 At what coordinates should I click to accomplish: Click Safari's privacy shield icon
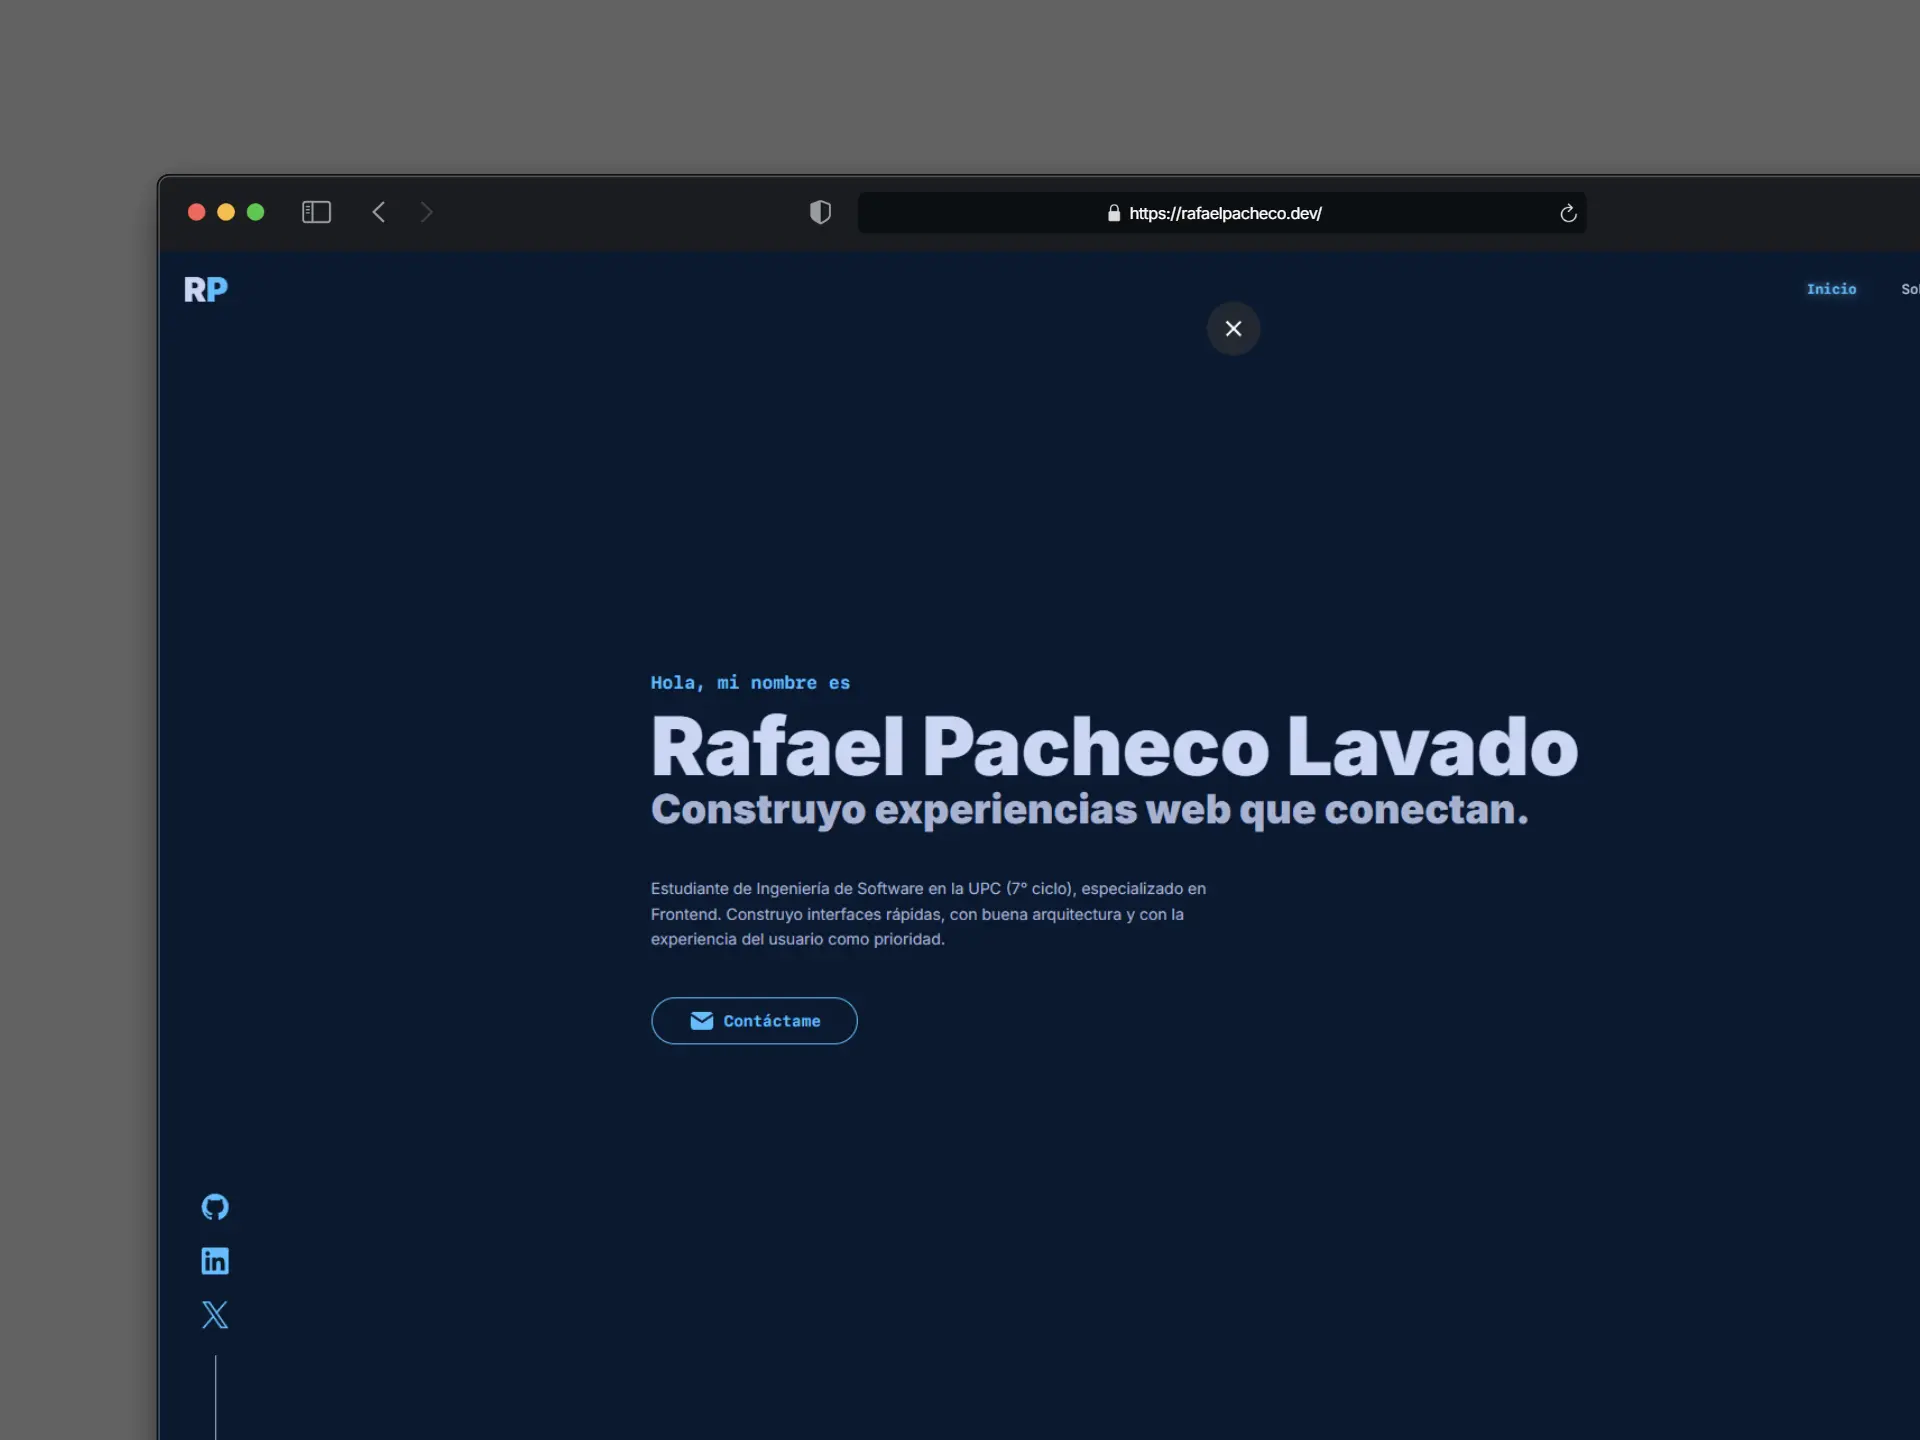(x=820, y=212)
